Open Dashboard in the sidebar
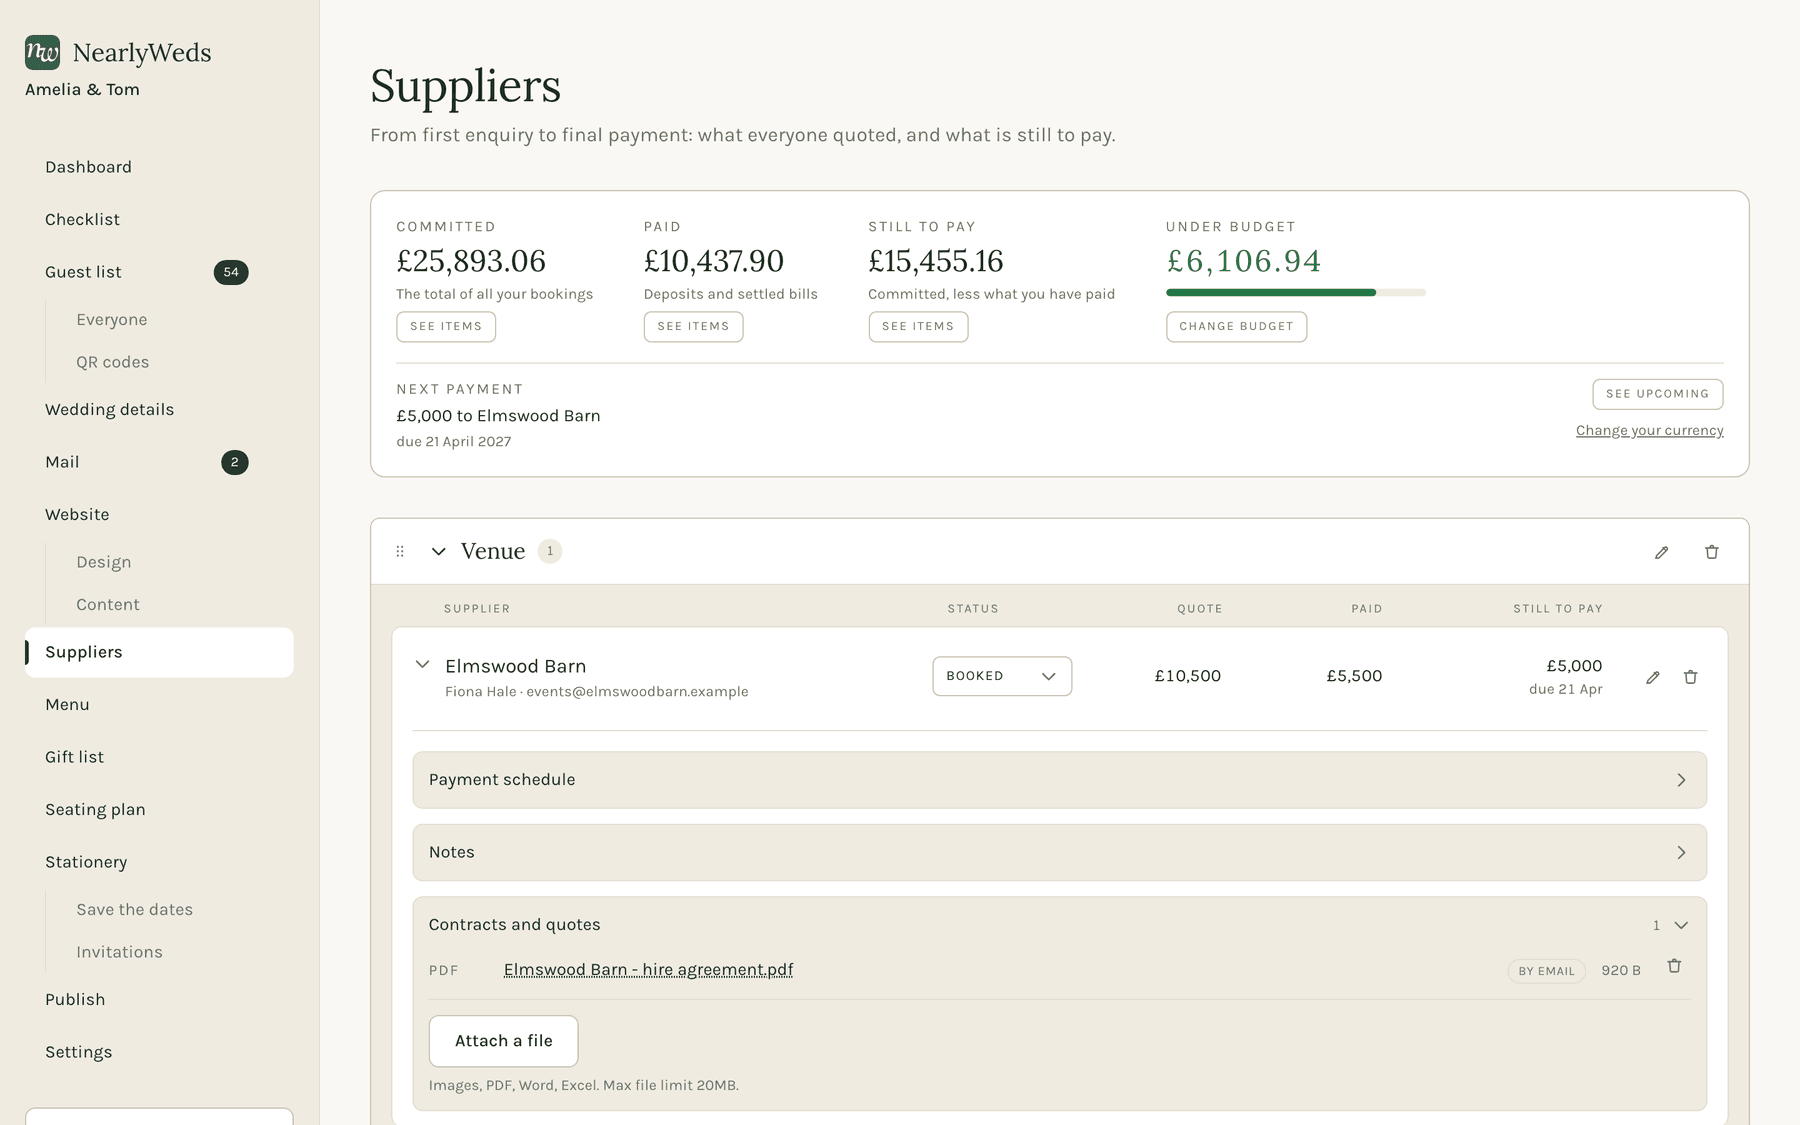The height and width of the screenshot is (1125, 1800). coord(88,167)
